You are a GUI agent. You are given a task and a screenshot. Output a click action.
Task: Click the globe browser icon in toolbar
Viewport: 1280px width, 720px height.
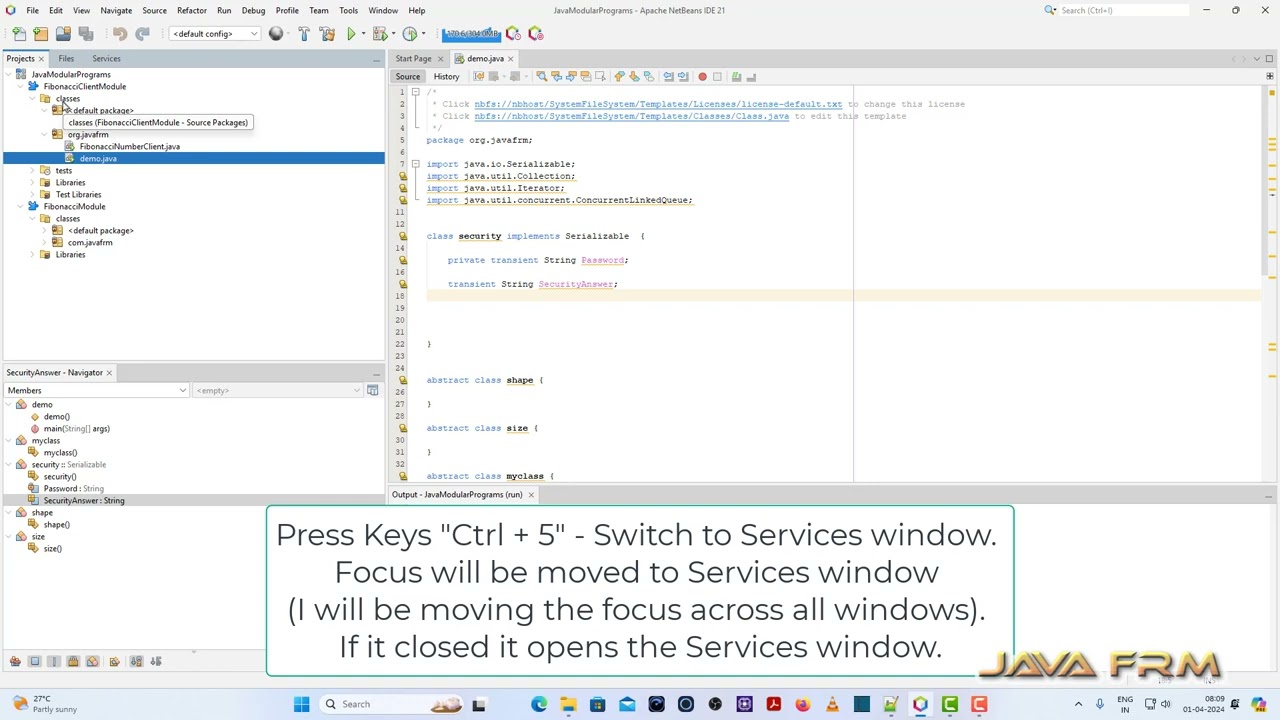pyautogui.click(x=276, y=34)
